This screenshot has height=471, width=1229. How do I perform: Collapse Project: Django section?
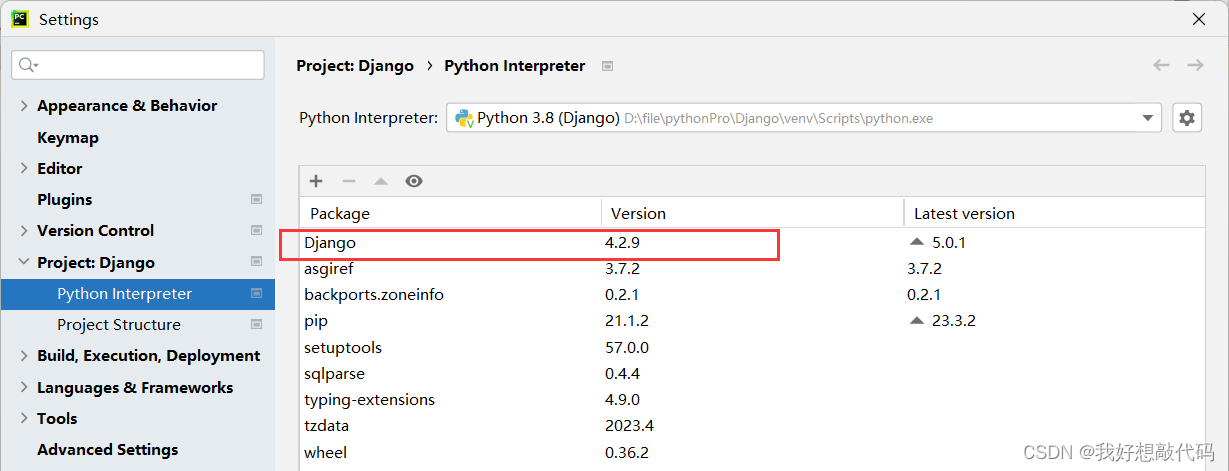(24, 262)
